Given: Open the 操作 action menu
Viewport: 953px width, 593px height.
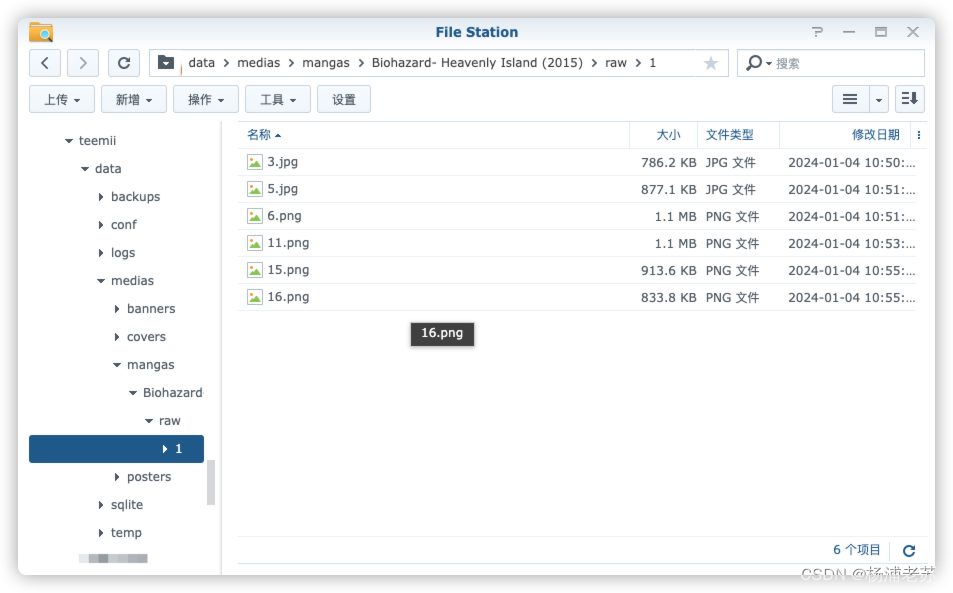Looking at the screenshot, I should [x=206, y=99].
